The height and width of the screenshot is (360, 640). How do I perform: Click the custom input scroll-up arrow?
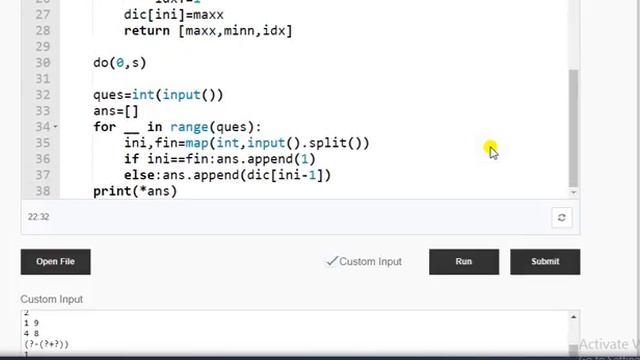tap(573, 317)
